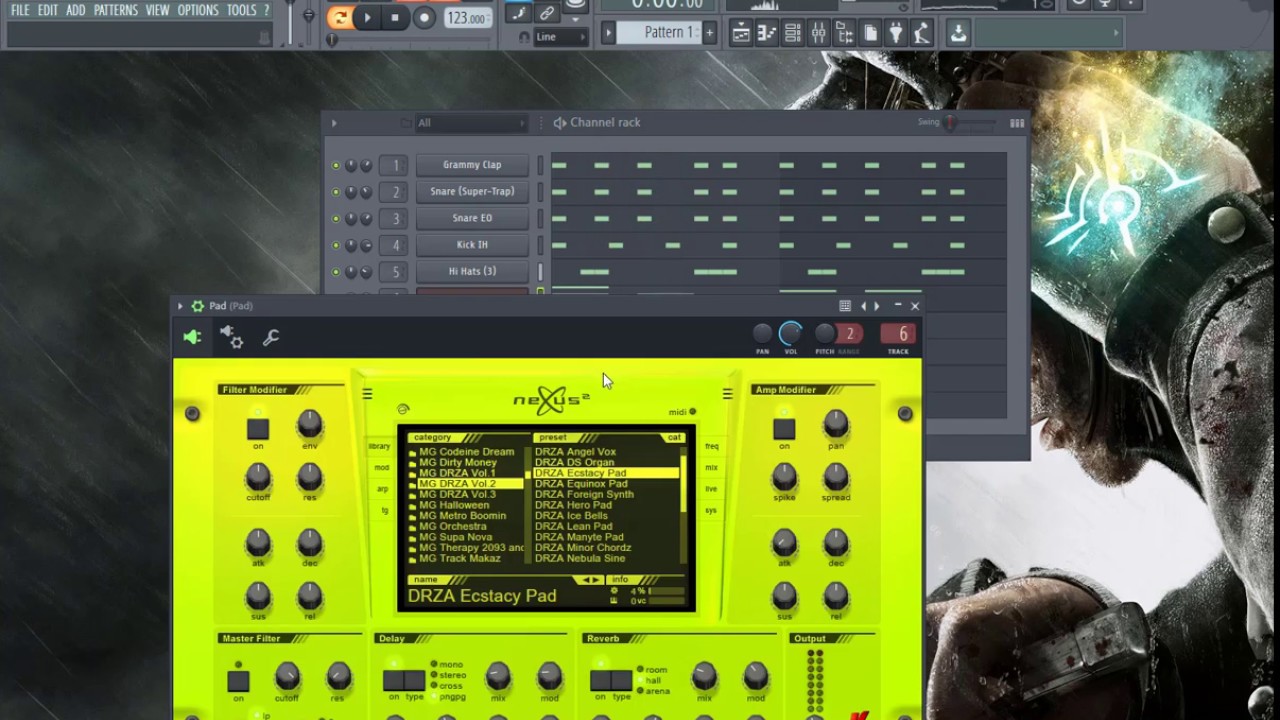Image resolution: width=1280 pixels, height=720 pixels.
Task: Open the channel rack All filter dropdown
Action: pyautogui.click(x=470, y=123)
